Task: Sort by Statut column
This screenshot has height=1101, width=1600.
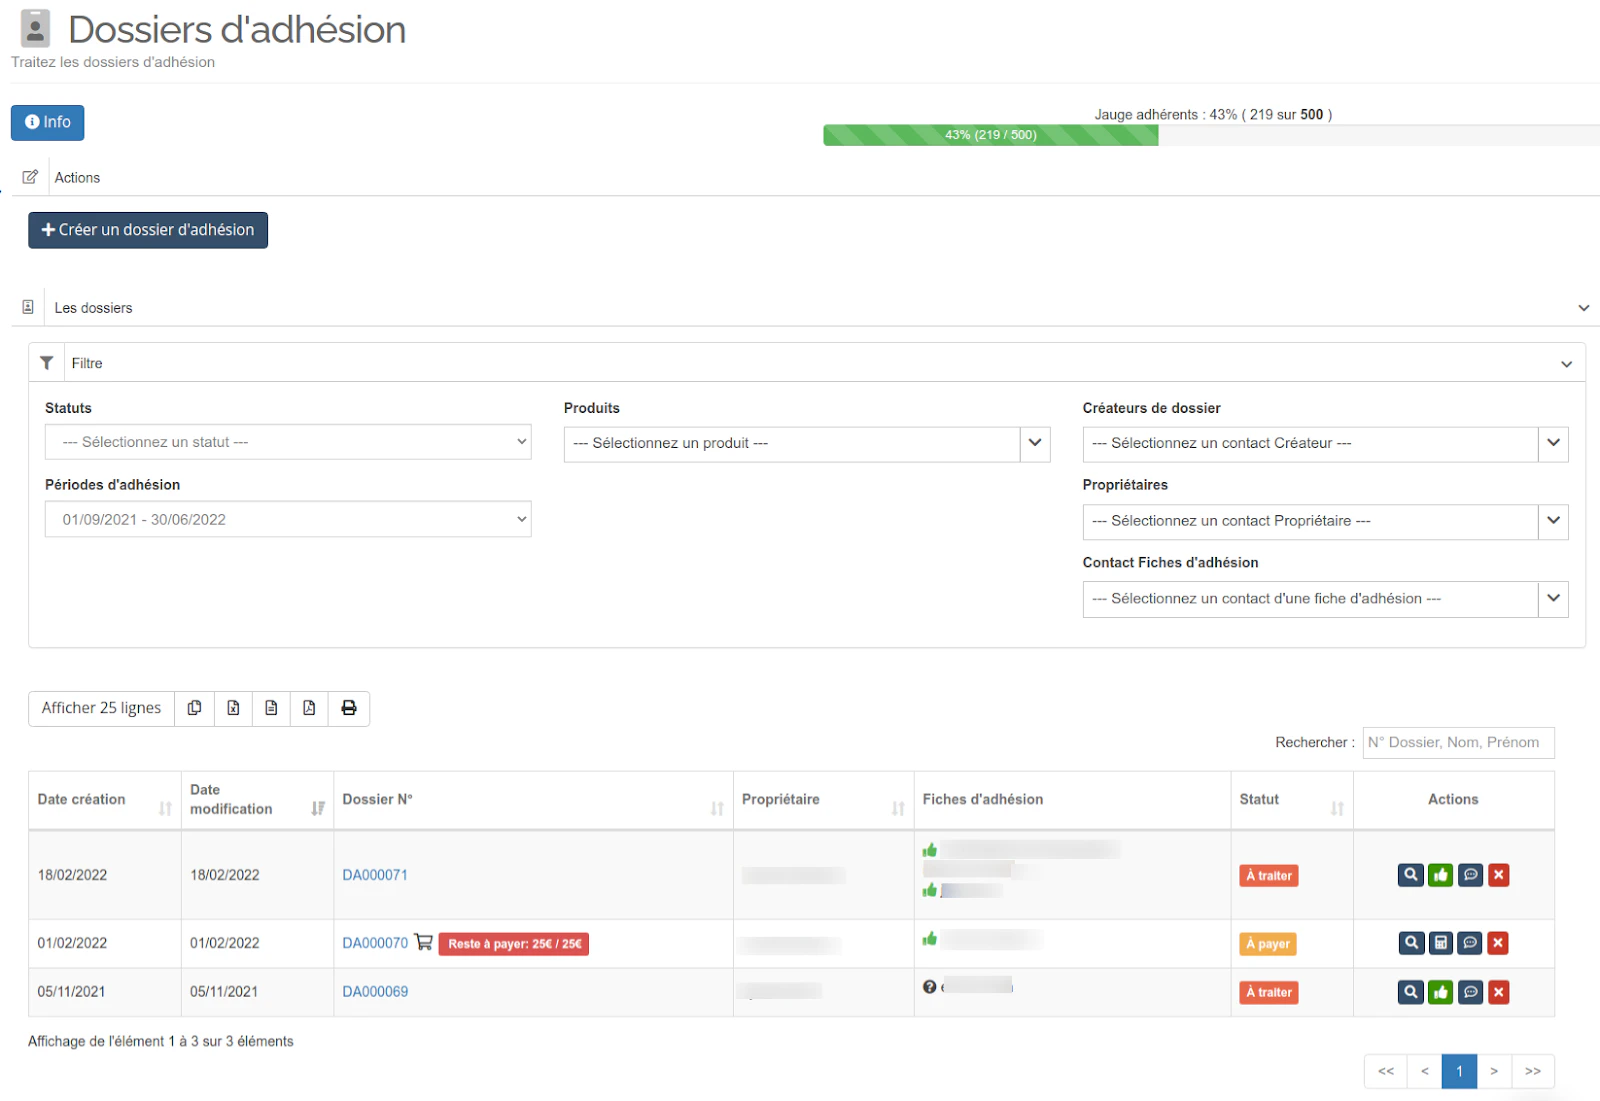Action: [1291, 800]
